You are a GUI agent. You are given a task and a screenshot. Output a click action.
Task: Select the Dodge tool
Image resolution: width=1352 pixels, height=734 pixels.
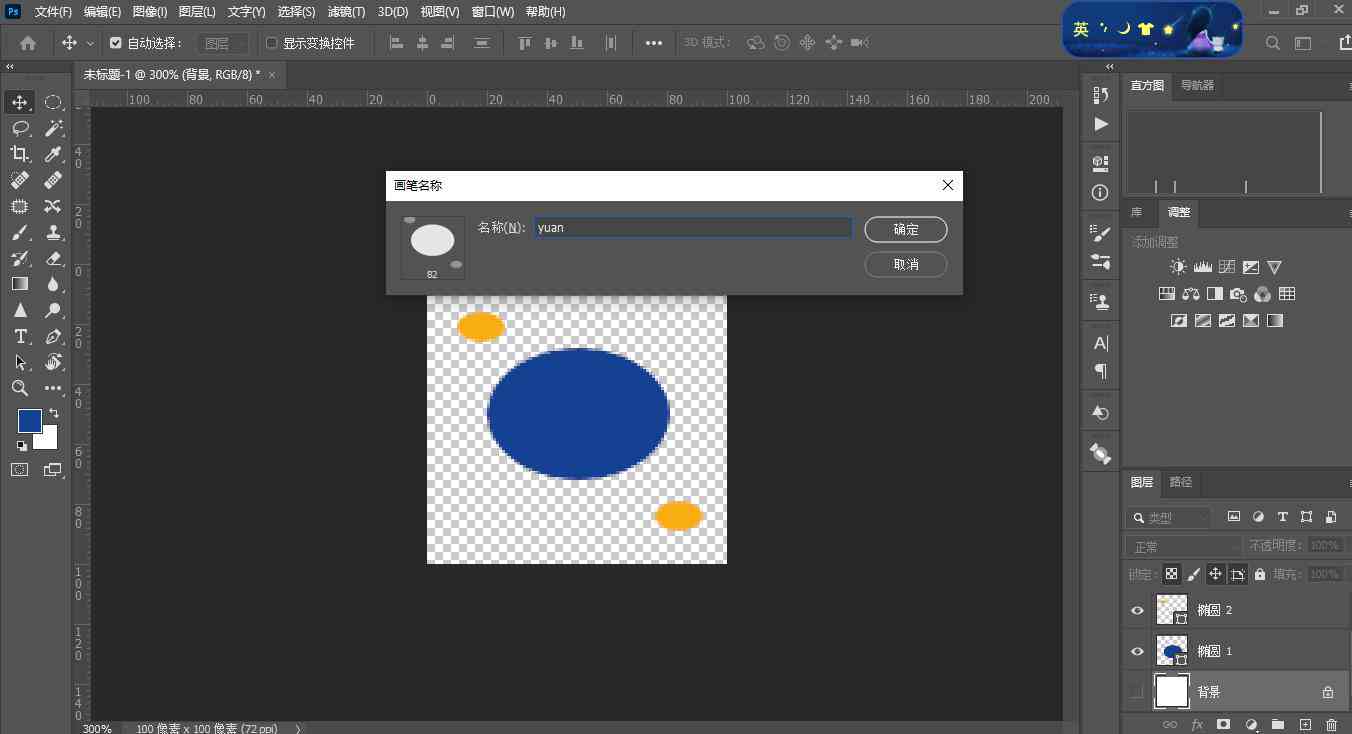tap(53, 310)
